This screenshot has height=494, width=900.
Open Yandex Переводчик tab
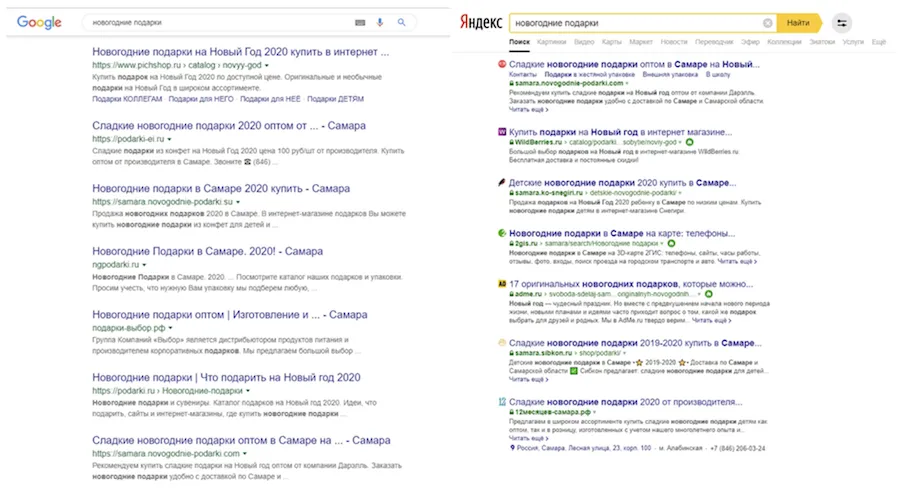(x=714, y=42)
